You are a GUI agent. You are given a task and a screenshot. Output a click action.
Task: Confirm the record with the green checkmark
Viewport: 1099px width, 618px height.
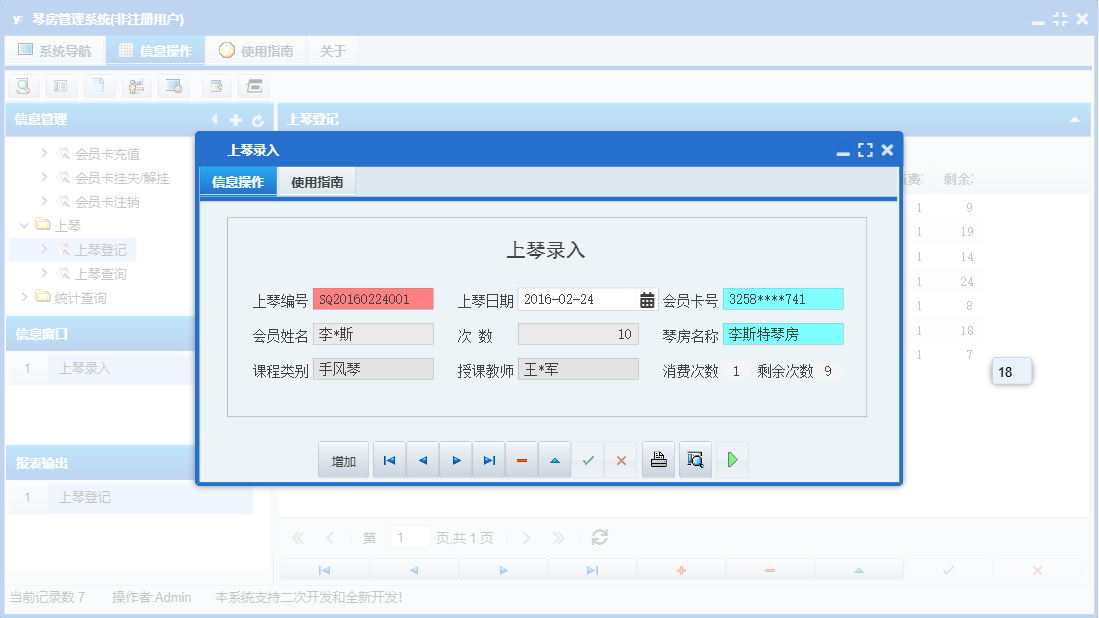(588, 459)
